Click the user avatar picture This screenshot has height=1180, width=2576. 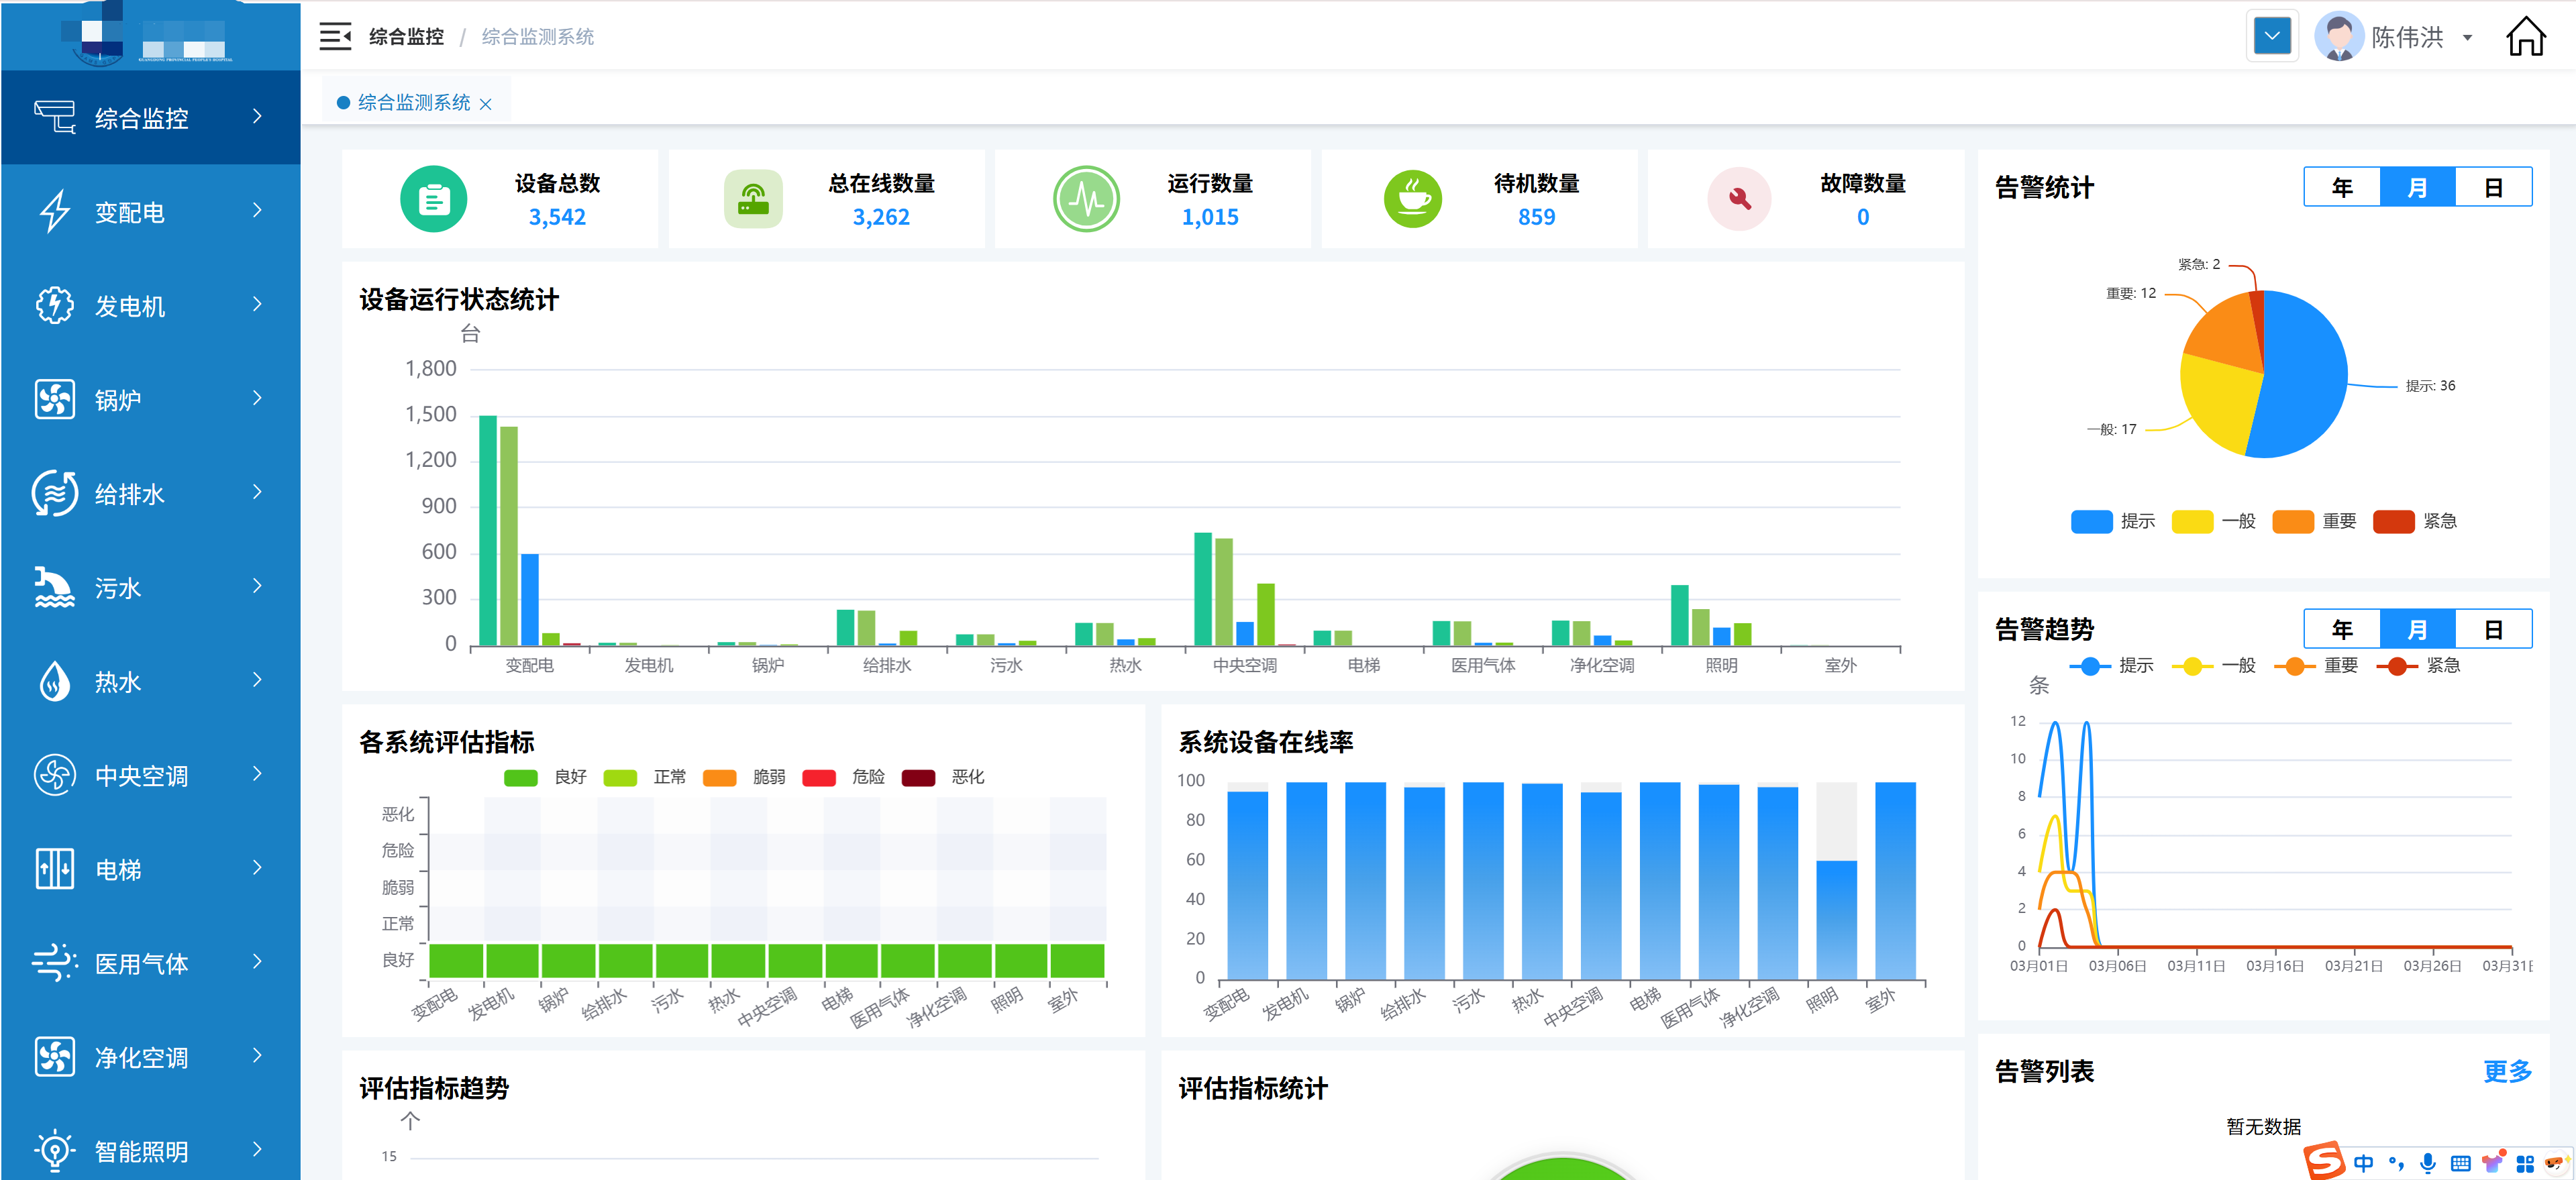click(2338, 37)
